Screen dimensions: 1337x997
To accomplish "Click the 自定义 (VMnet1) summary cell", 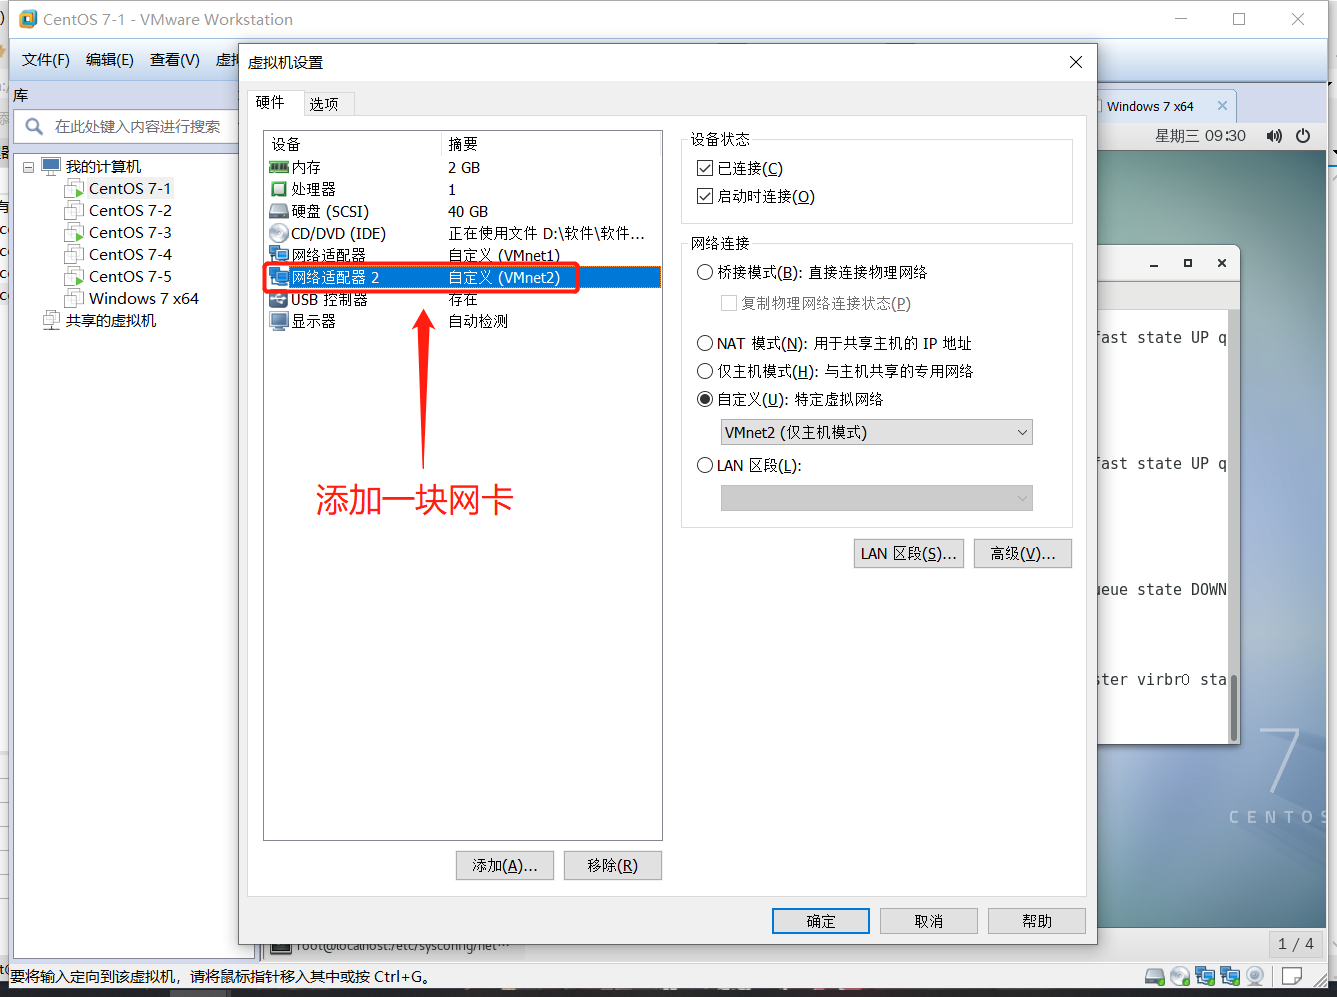I will [x=504, y=255].
